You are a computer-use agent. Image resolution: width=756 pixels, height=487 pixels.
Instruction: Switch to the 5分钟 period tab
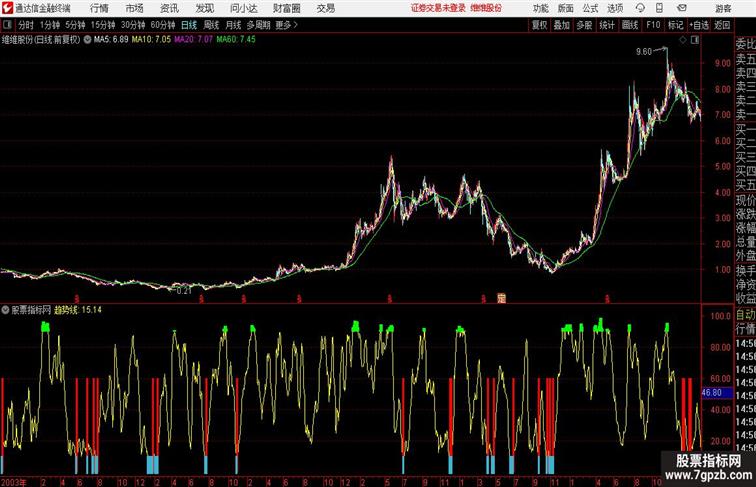coord(75,25)
